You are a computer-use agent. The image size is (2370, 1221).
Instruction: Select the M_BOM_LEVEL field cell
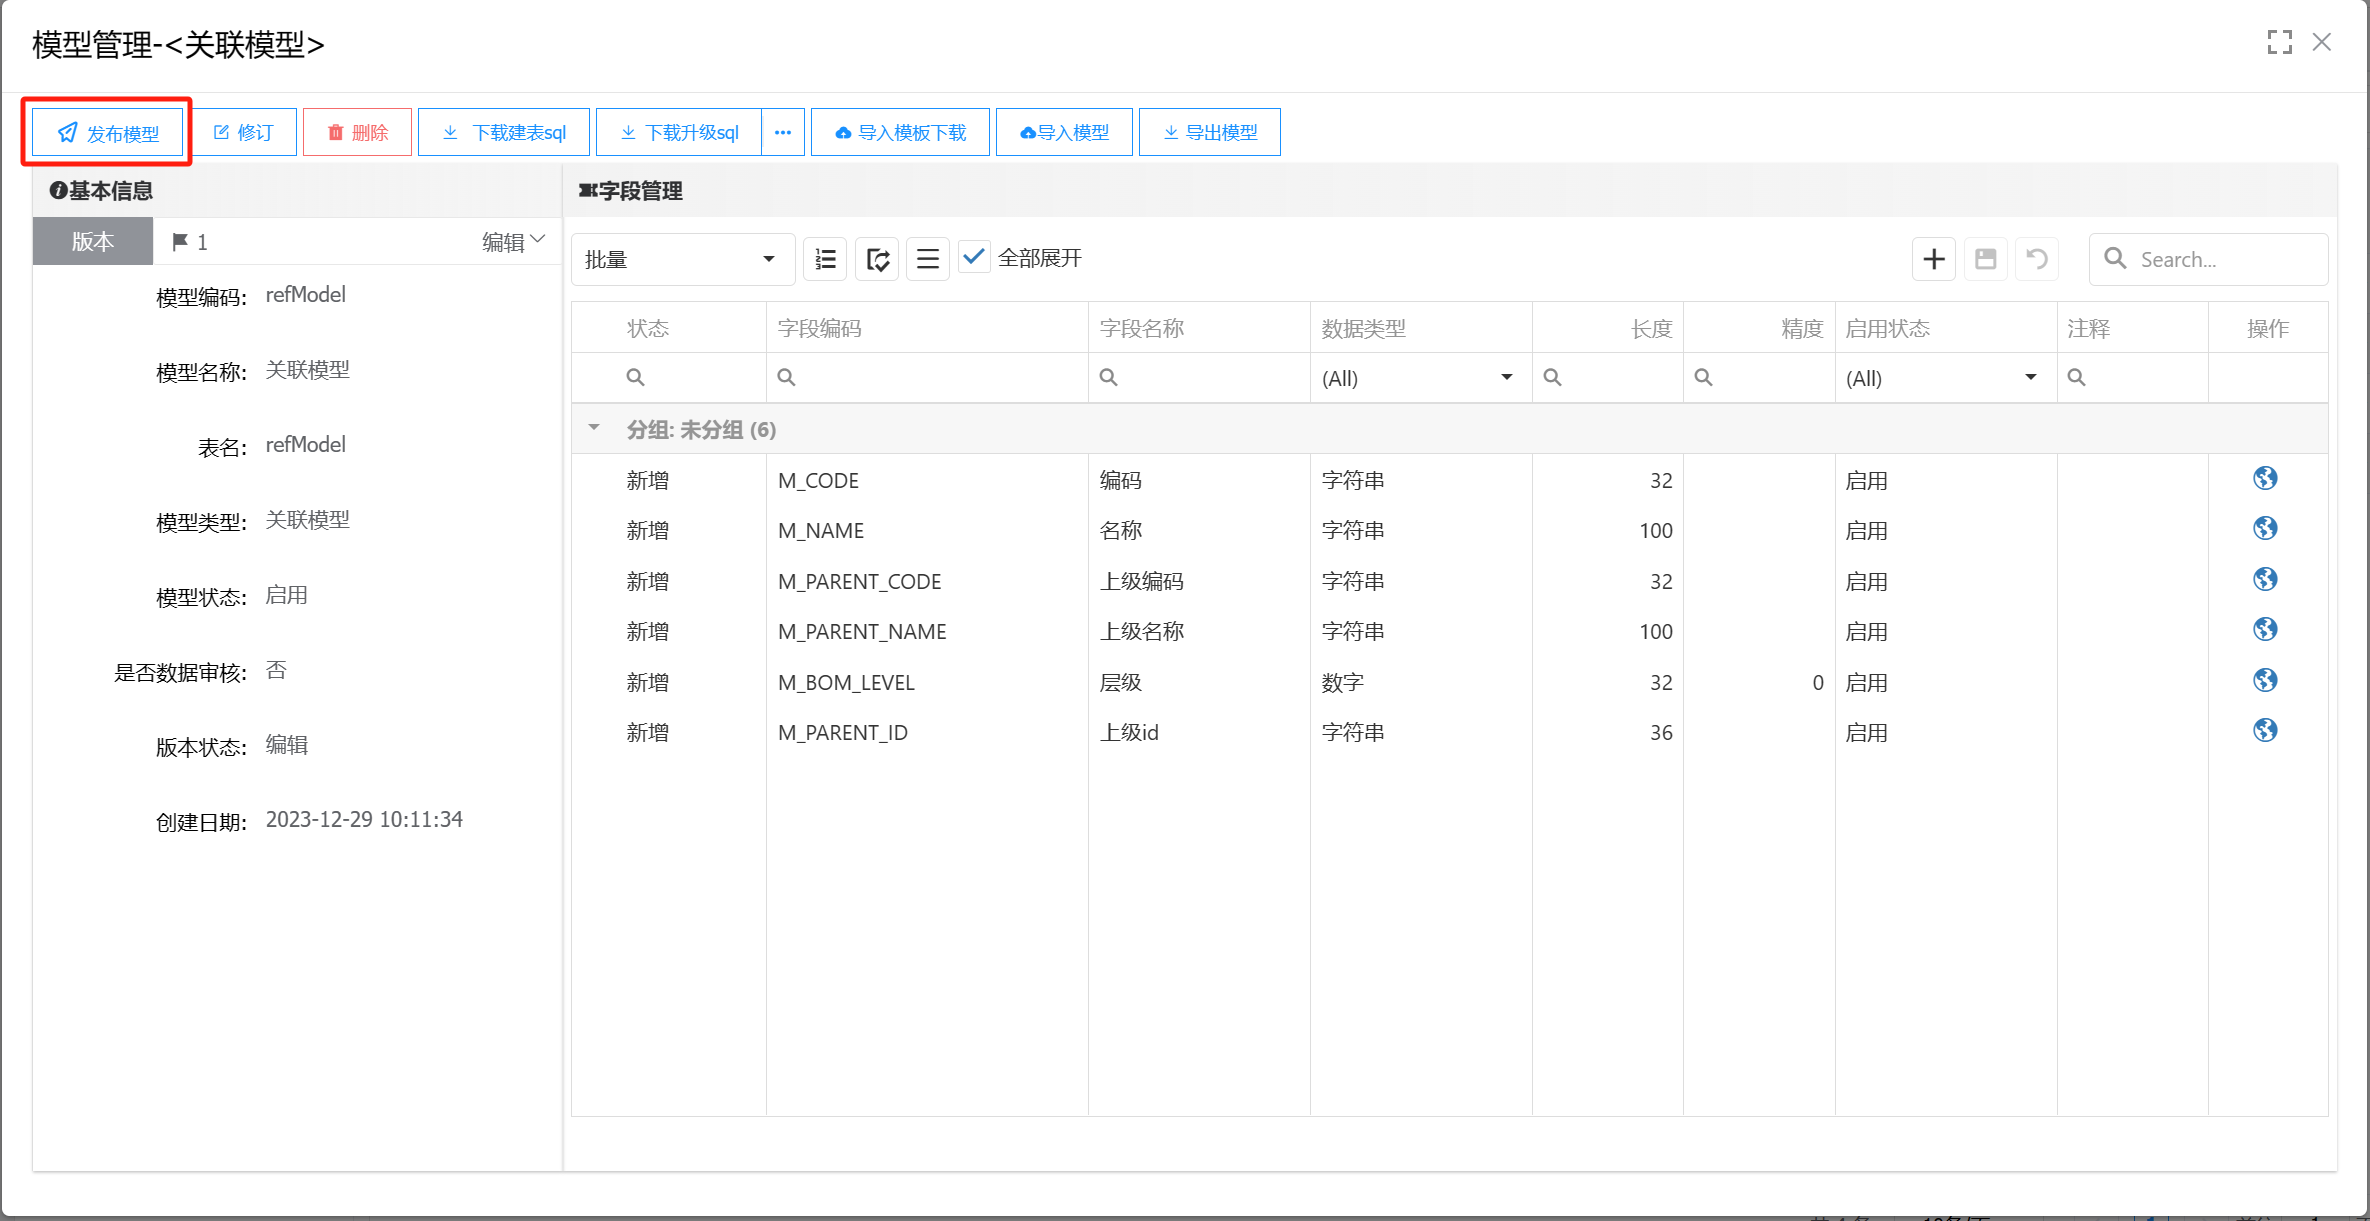[928, 683]
